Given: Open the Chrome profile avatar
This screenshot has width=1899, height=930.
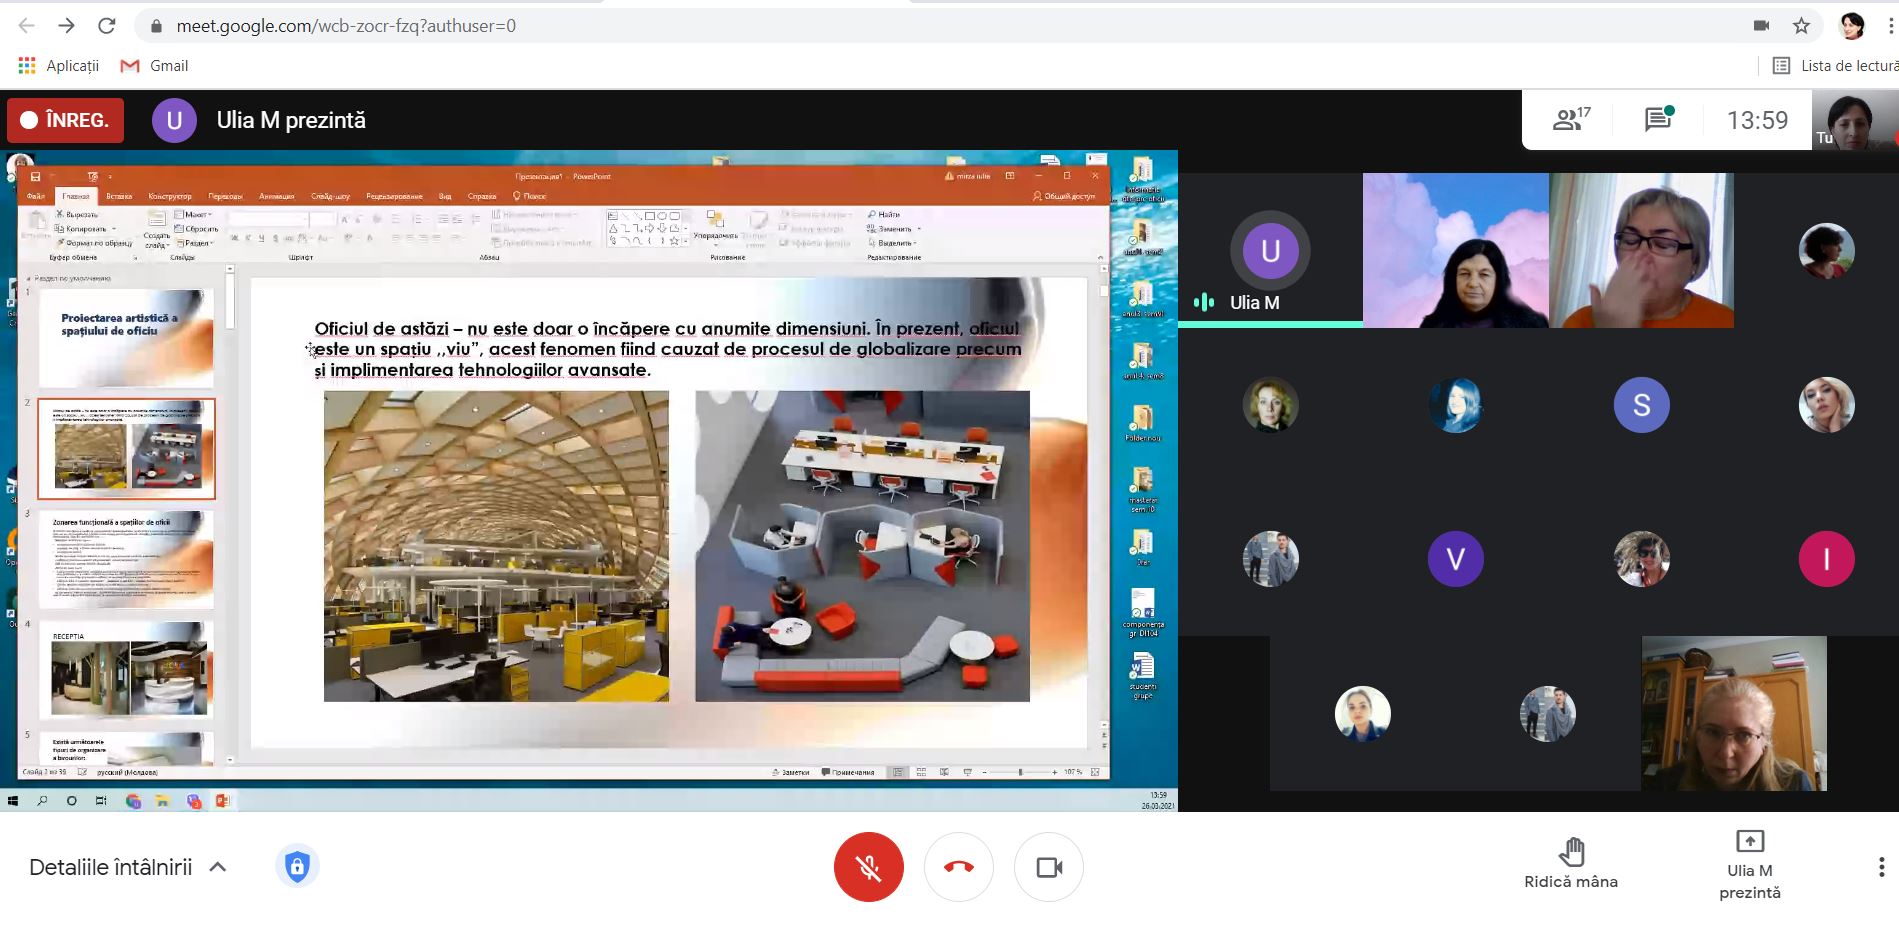Looking at the screenshot, I should click(x=1852, y=26).
